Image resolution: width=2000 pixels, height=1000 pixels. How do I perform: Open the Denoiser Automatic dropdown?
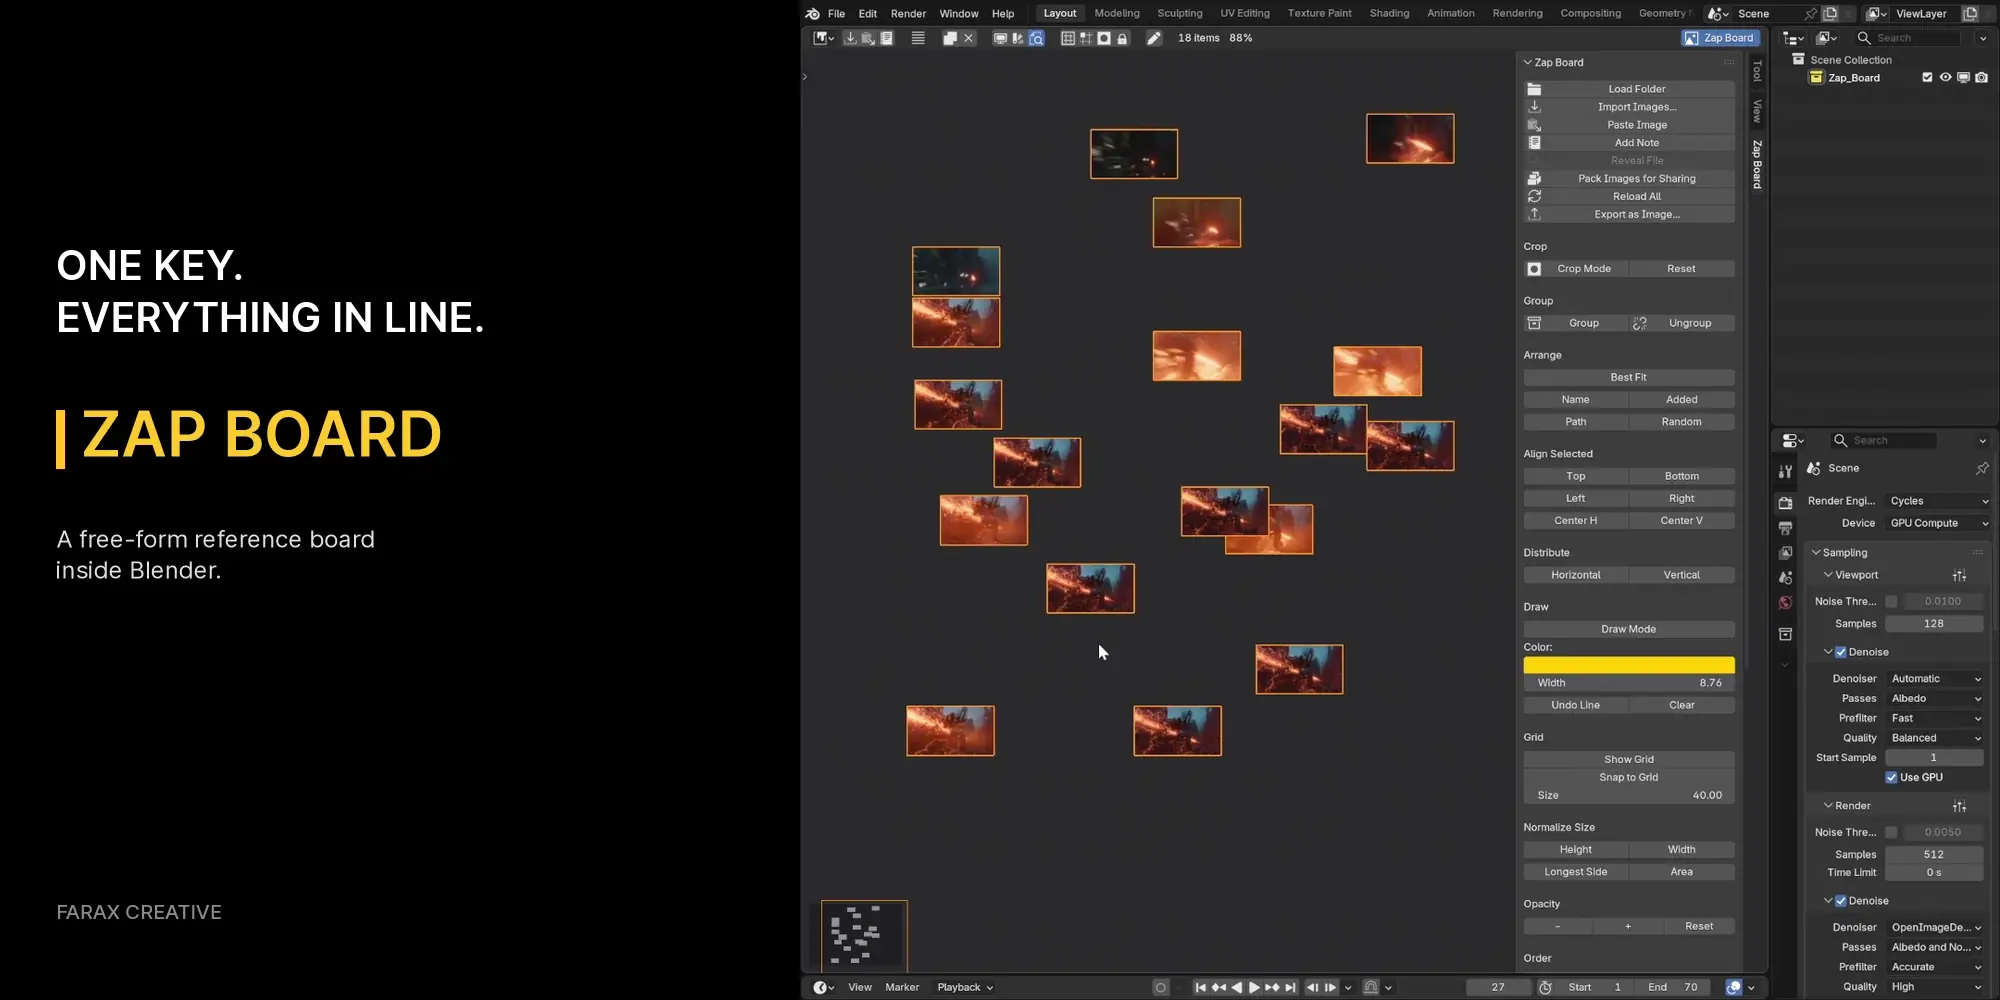1935,679
